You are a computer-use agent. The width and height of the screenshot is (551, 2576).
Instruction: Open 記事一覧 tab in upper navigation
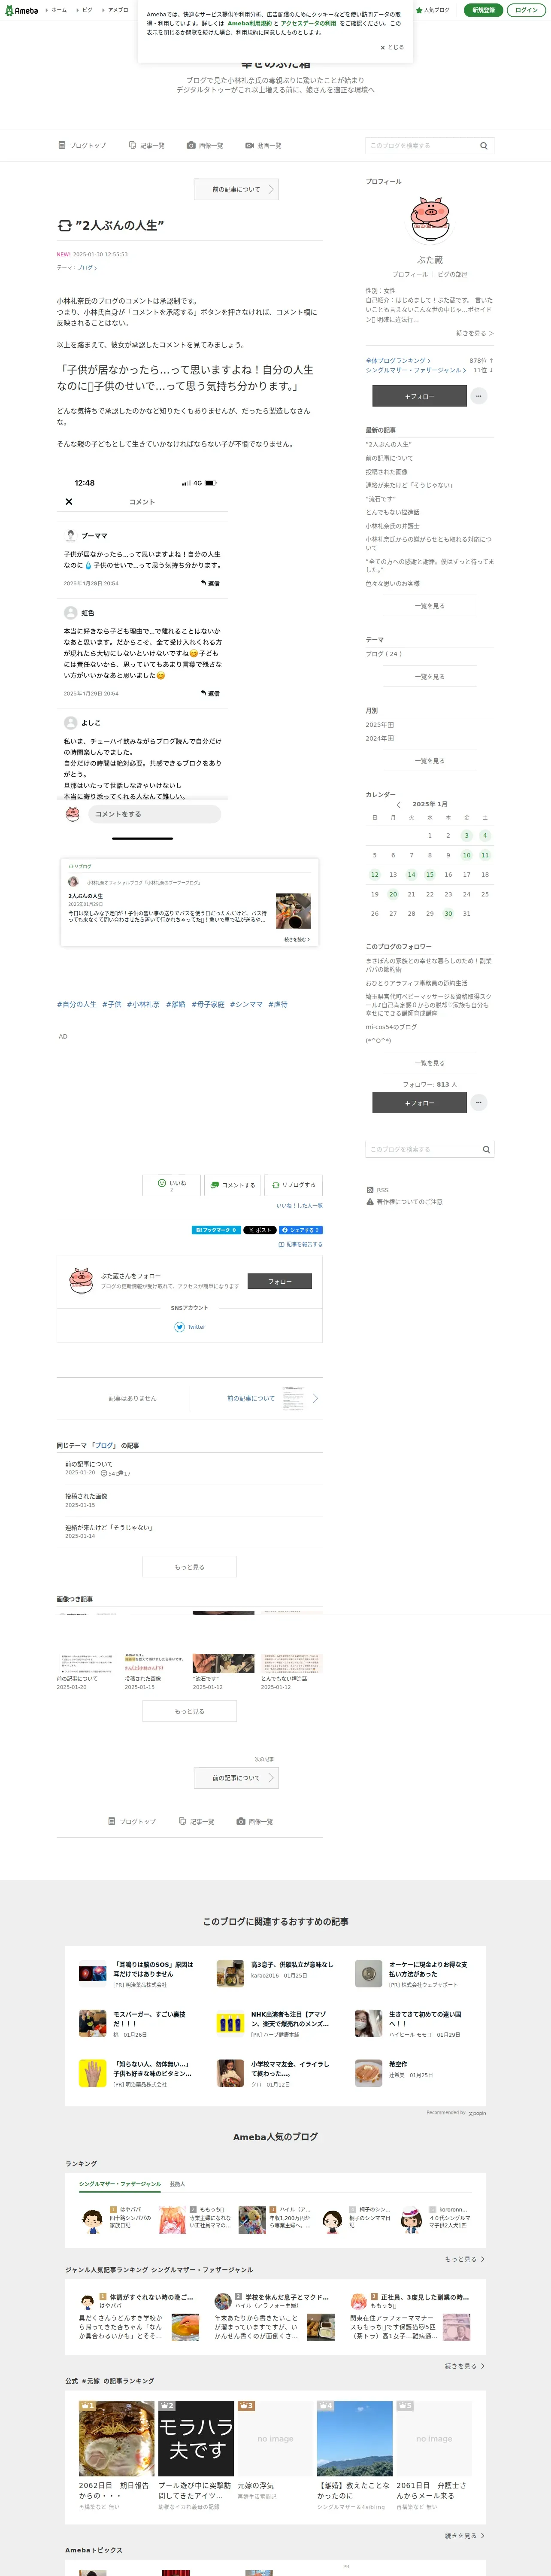click(147, 146)
